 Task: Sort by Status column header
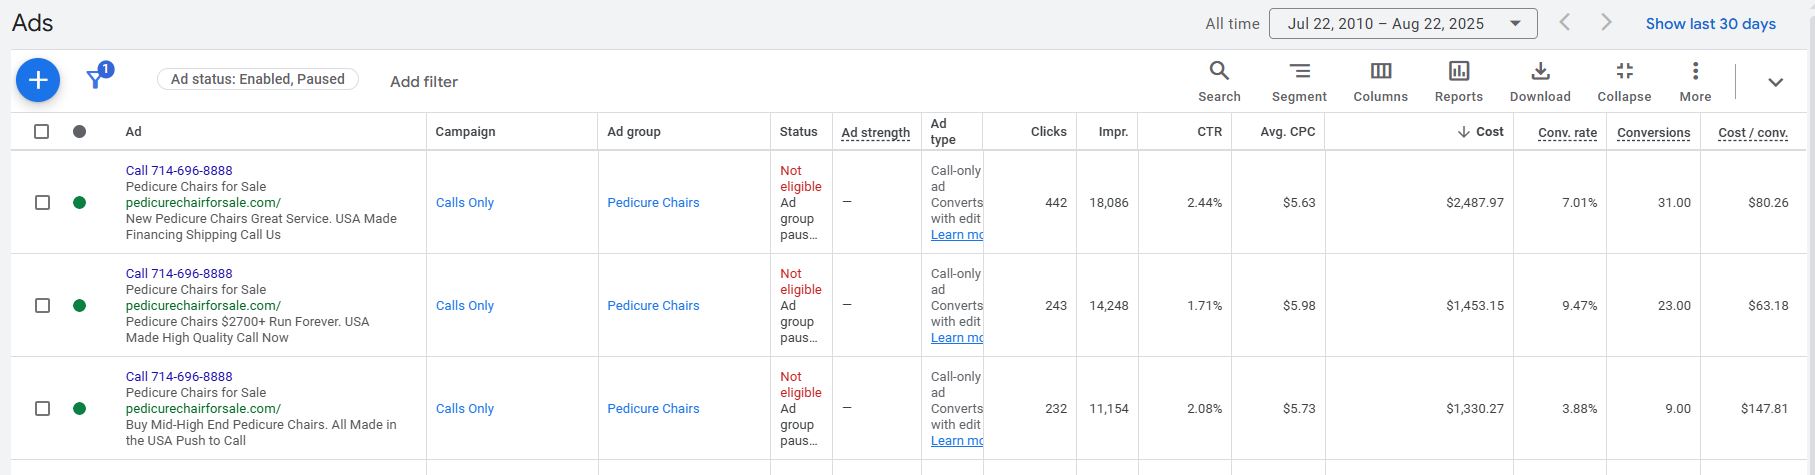click(799, 132)
